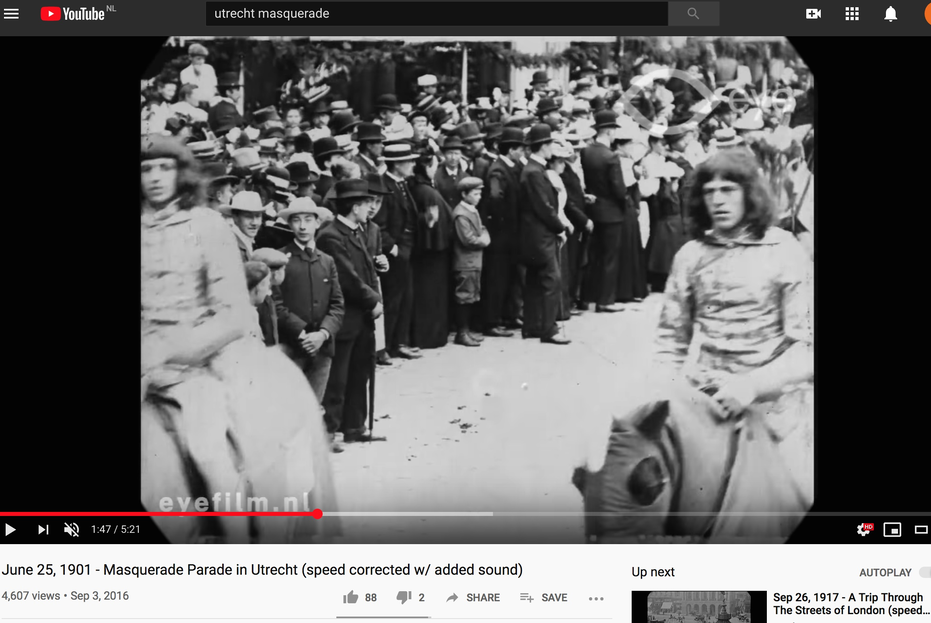The height and width of the screenshot is (623, 931).
Task: Open the three-dot more actions menu
Action: (596, 598)
